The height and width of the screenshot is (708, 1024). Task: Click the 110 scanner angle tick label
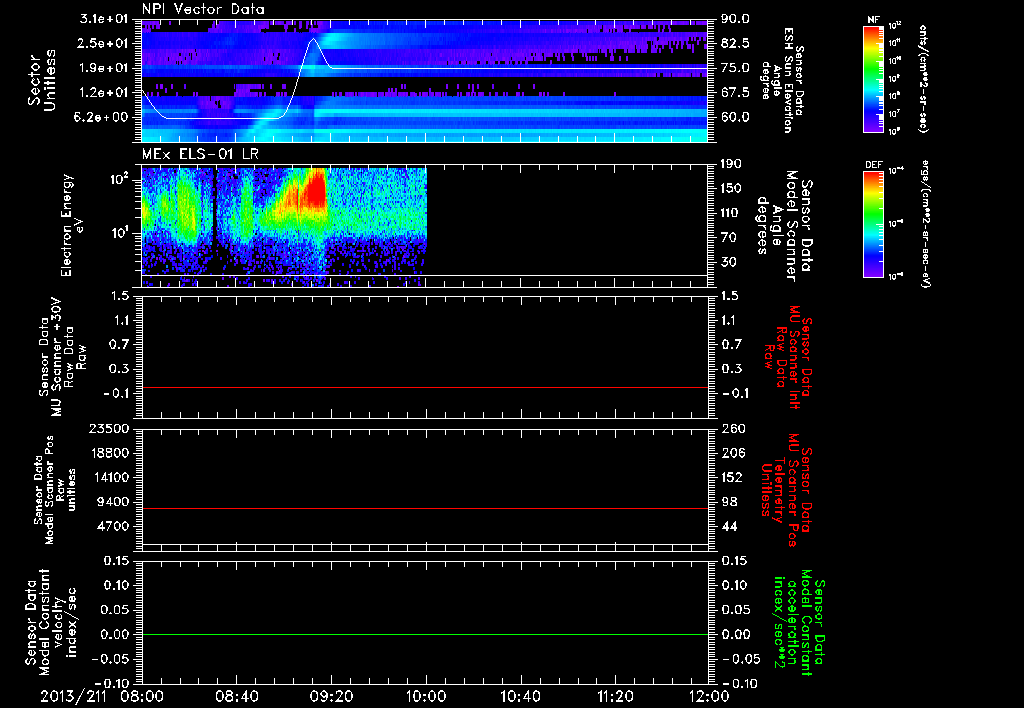pyautogui.click(x=731, y=213)
